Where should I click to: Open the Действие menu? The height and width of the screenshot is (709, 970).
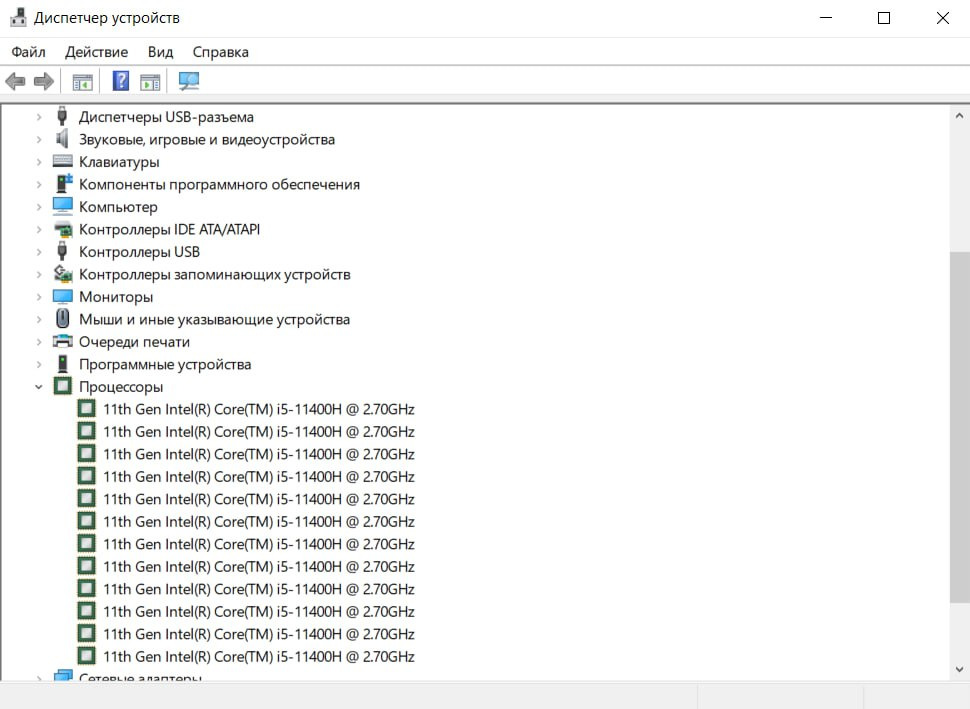[x=96, y=52]
